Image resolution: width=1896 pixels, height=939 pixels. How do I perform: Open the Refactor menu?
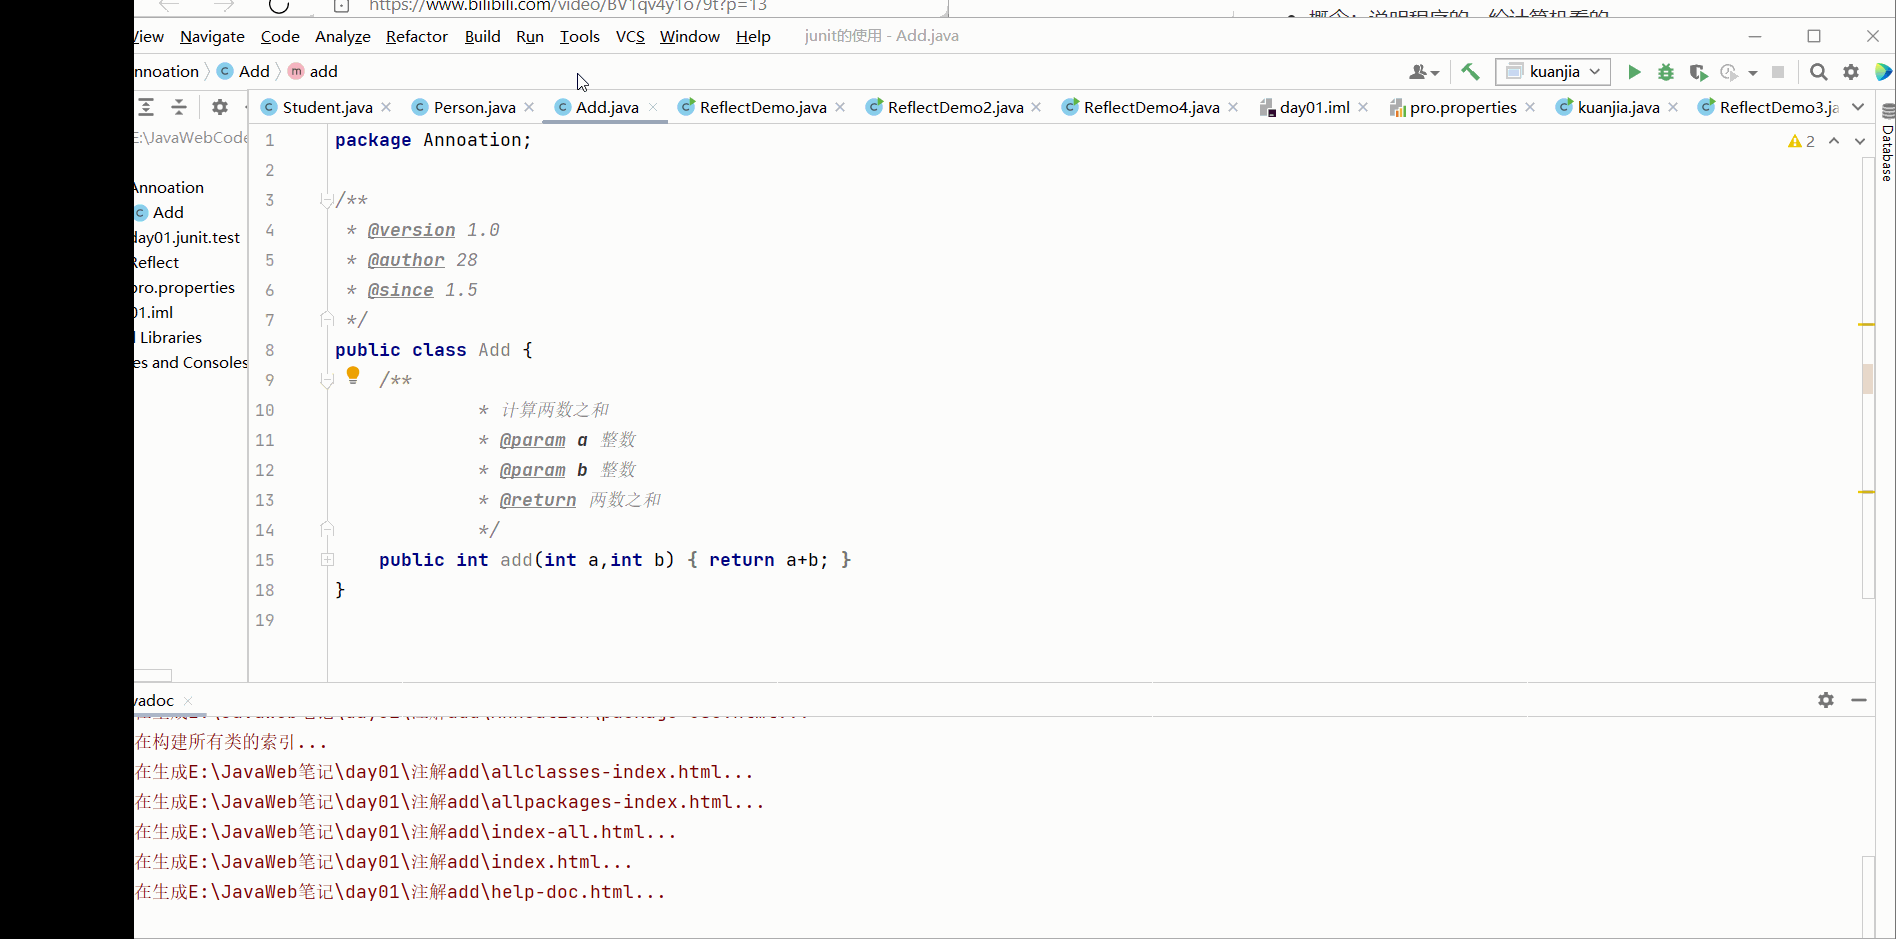[417, 36]
